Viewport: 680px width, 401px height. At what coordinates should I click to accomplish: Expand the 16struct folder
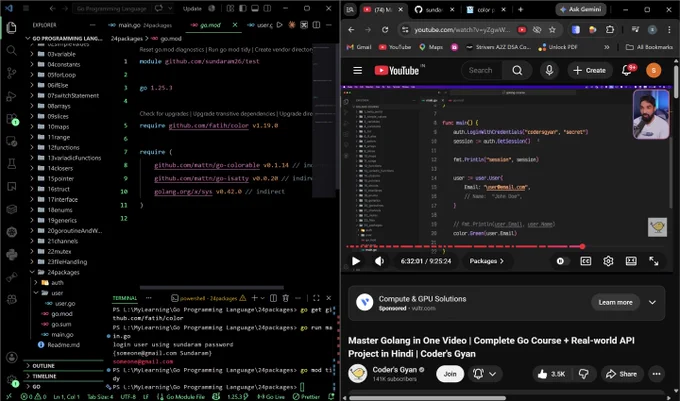coord(58,189)
